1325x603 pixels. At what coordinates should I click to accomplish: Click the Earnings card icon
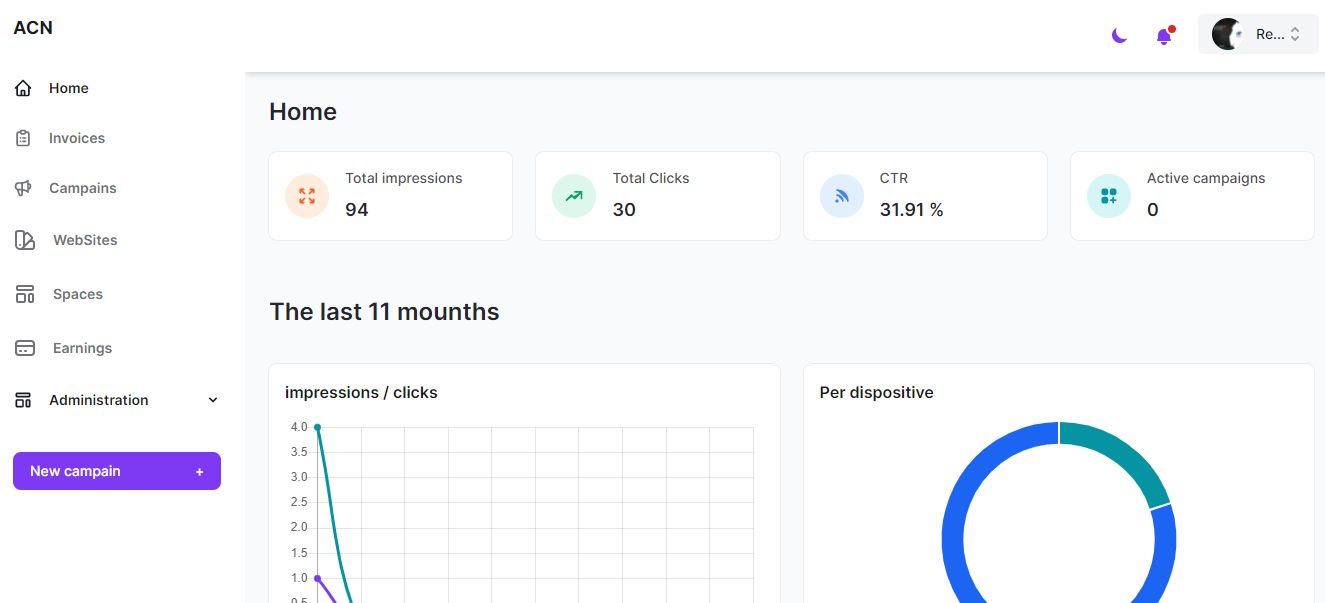click(x=25, y=348)
